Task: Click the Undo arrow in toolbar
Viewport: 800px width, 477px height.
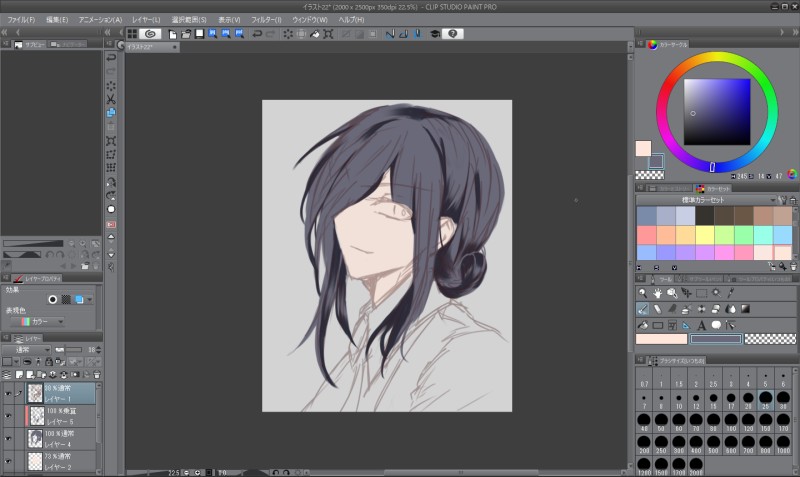Action: (257, 34)
